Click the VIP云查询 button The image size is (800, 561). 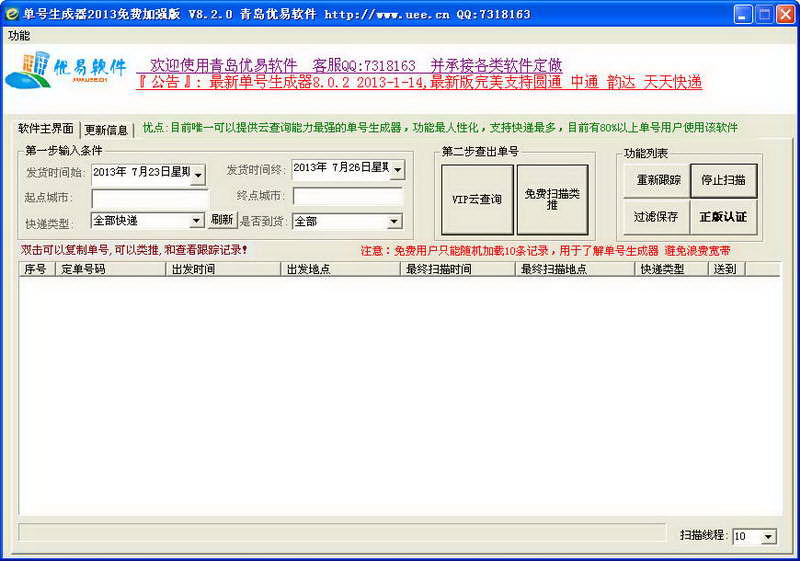tap(477, 200)
